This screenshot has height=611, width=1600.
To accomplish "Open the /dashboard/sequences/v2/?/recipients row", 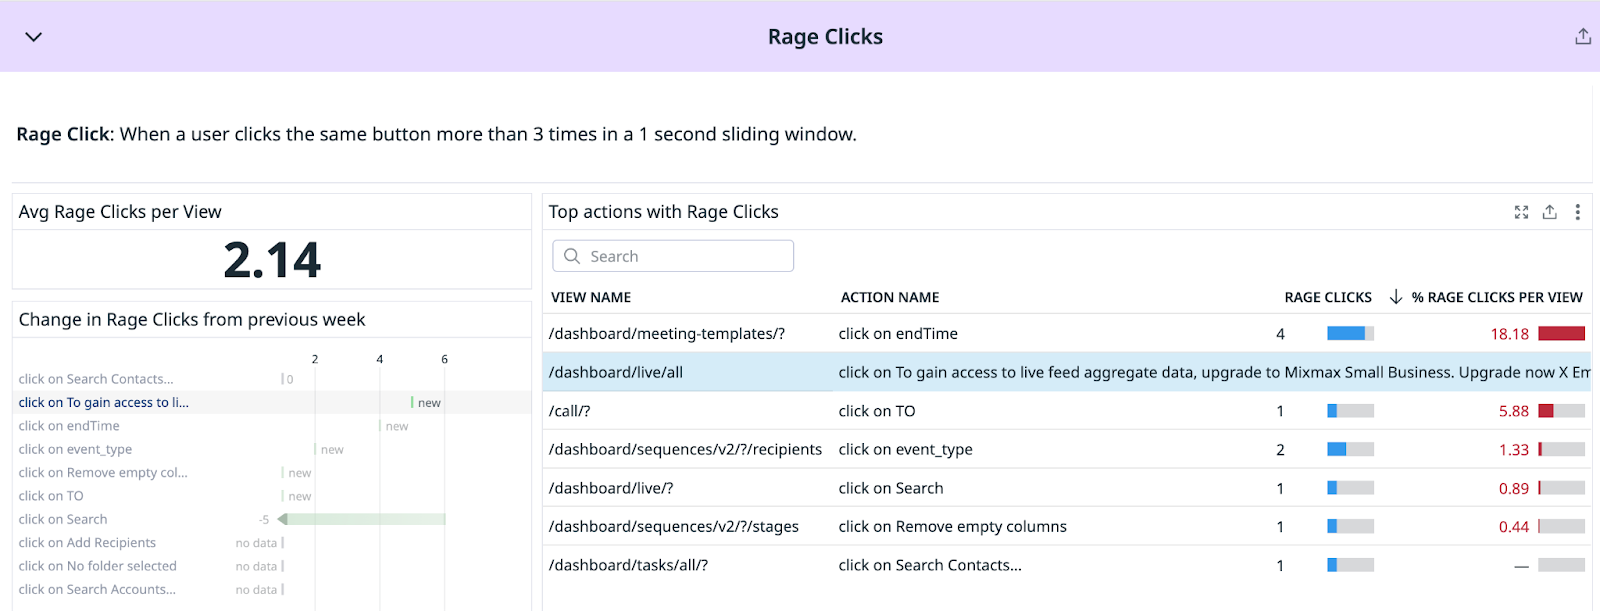I will pos(685,450).
